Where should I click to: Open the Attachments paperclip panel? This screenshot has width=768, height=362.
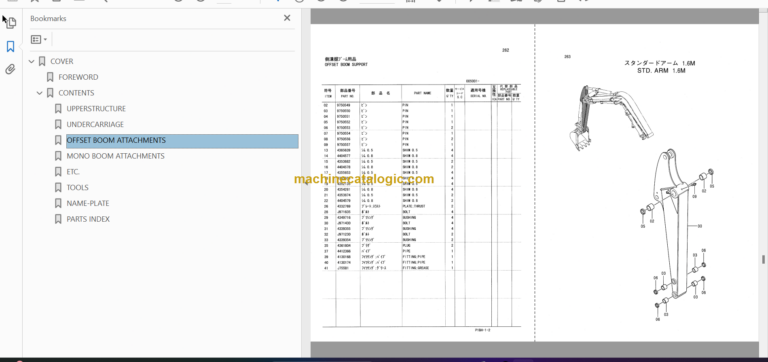tap(10, 69)
